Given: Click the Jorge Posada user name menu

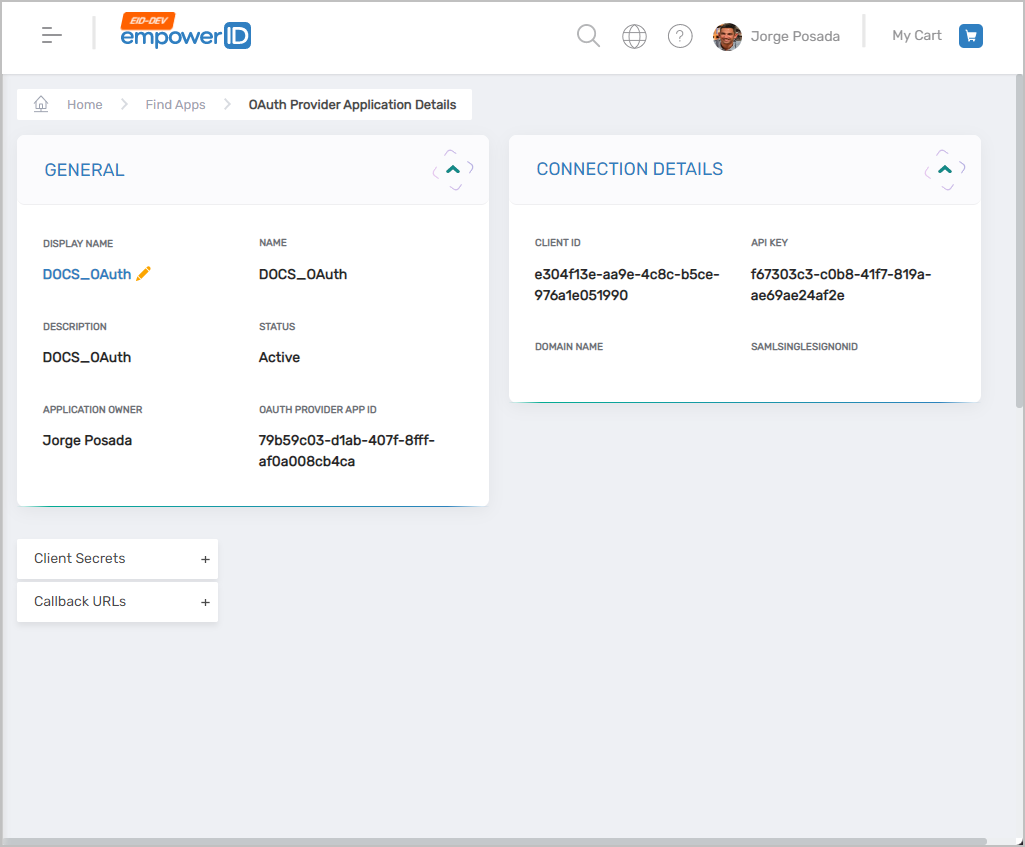Looking at the screenshot, I should [x=795, y=37].
